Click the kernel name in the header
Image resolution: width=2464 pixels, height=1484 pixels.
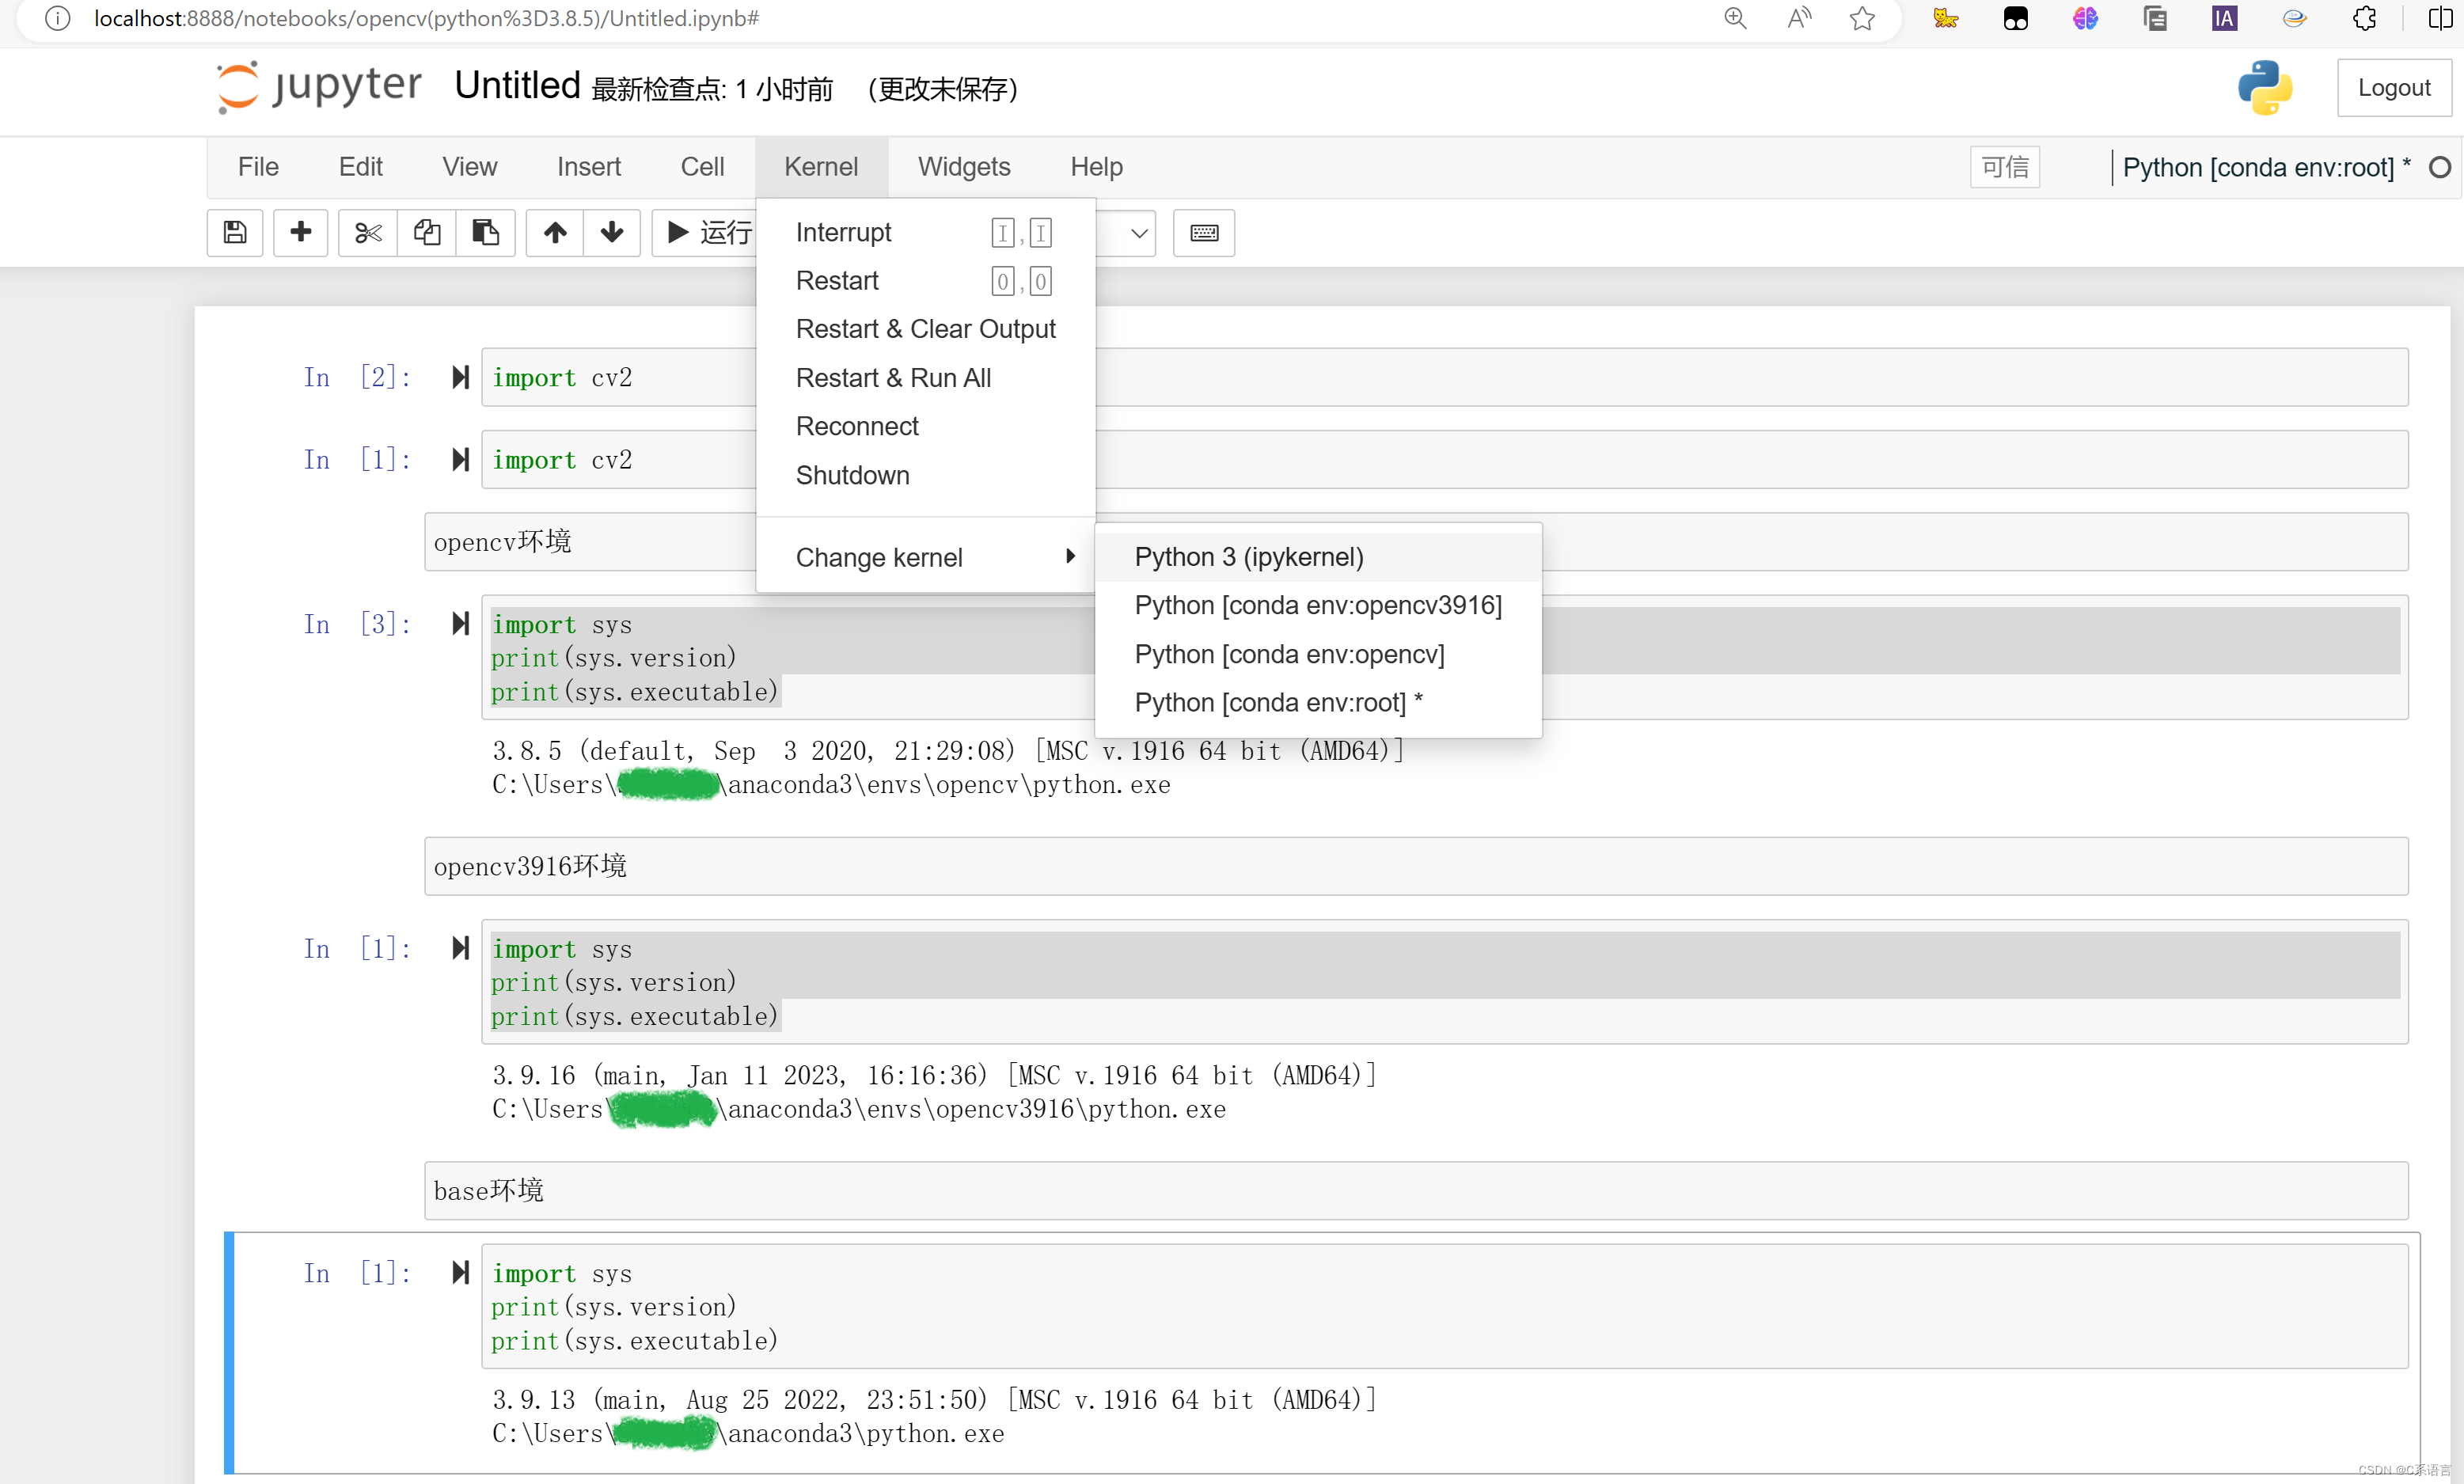pos(2266,167)
